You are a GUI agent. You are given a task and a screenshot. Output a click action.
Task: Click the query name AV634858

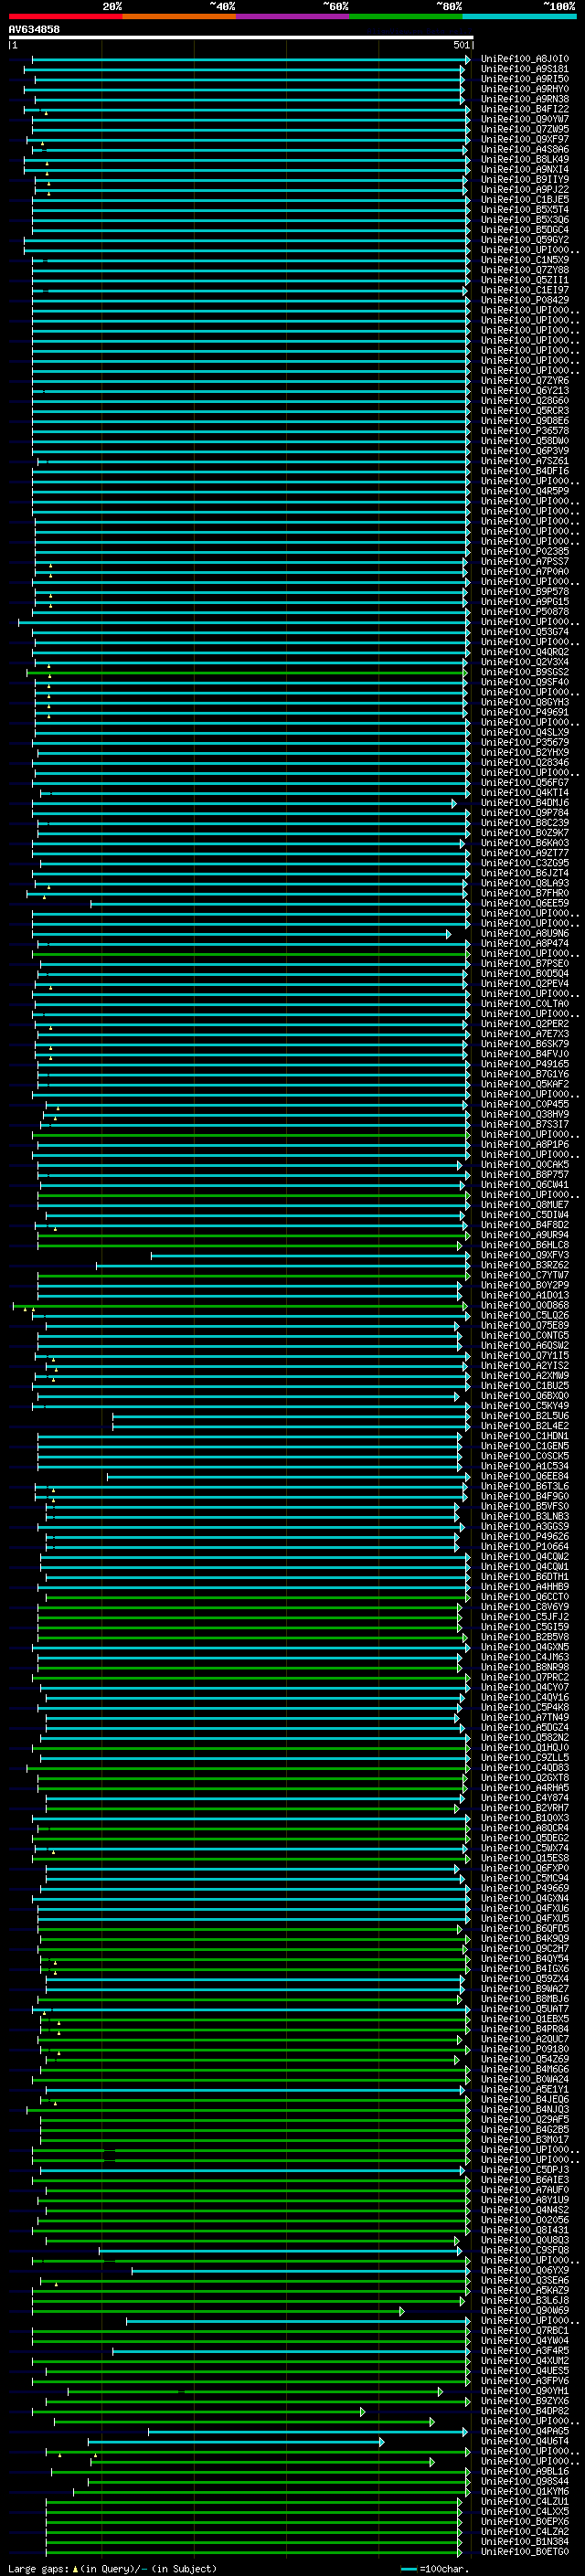[x=34, y=29]
